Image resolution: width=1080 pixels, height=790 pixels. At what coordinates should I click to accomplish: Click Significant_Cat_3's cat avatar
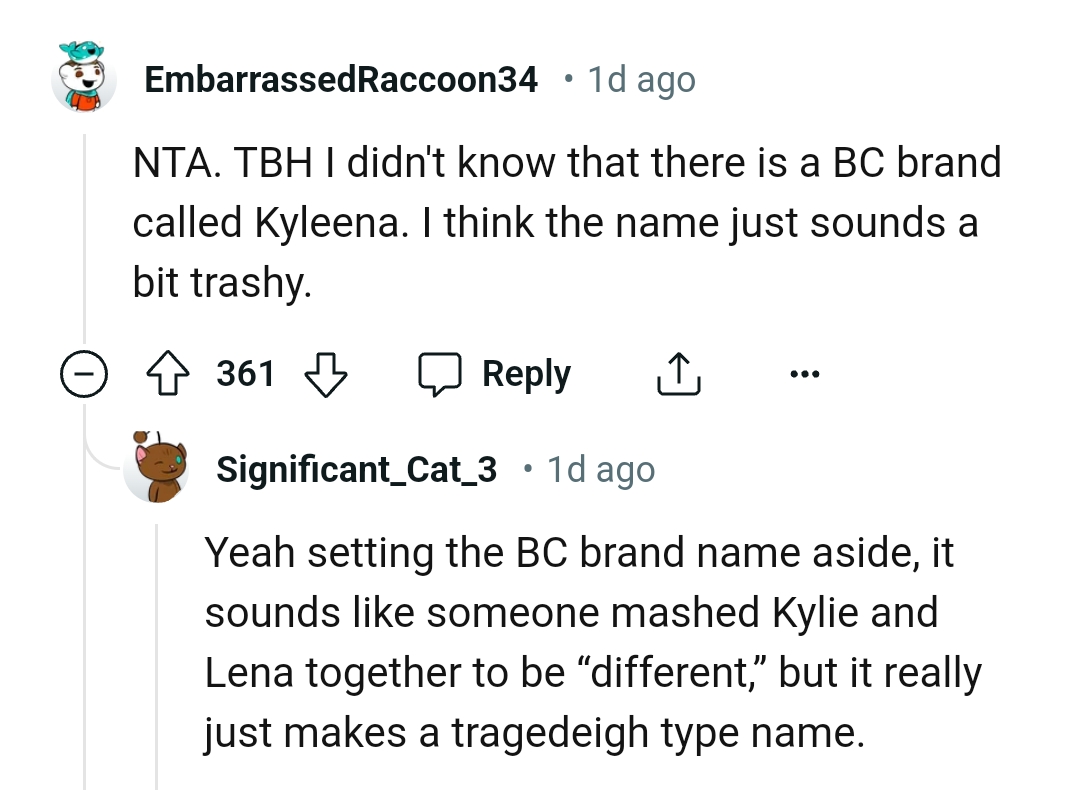157,468
